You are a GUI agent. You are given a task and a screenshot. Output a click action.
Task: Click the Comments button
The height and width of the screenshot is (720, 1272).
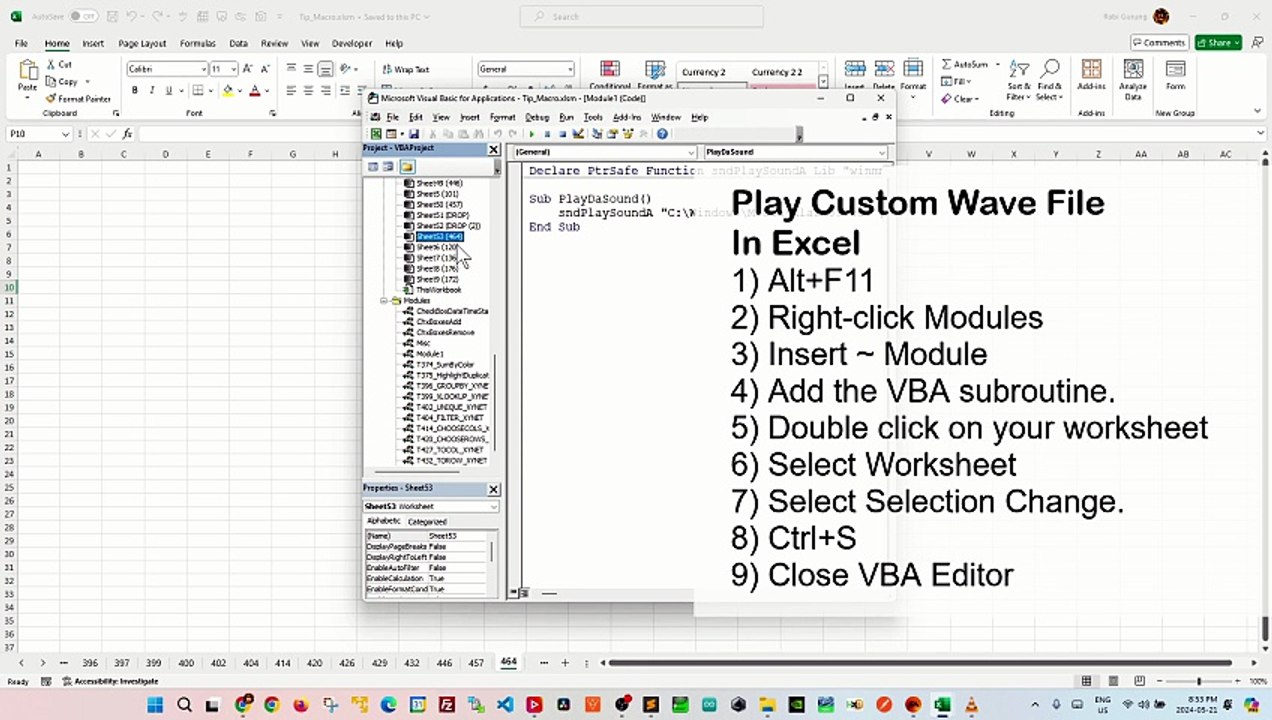coord(1159,43)
